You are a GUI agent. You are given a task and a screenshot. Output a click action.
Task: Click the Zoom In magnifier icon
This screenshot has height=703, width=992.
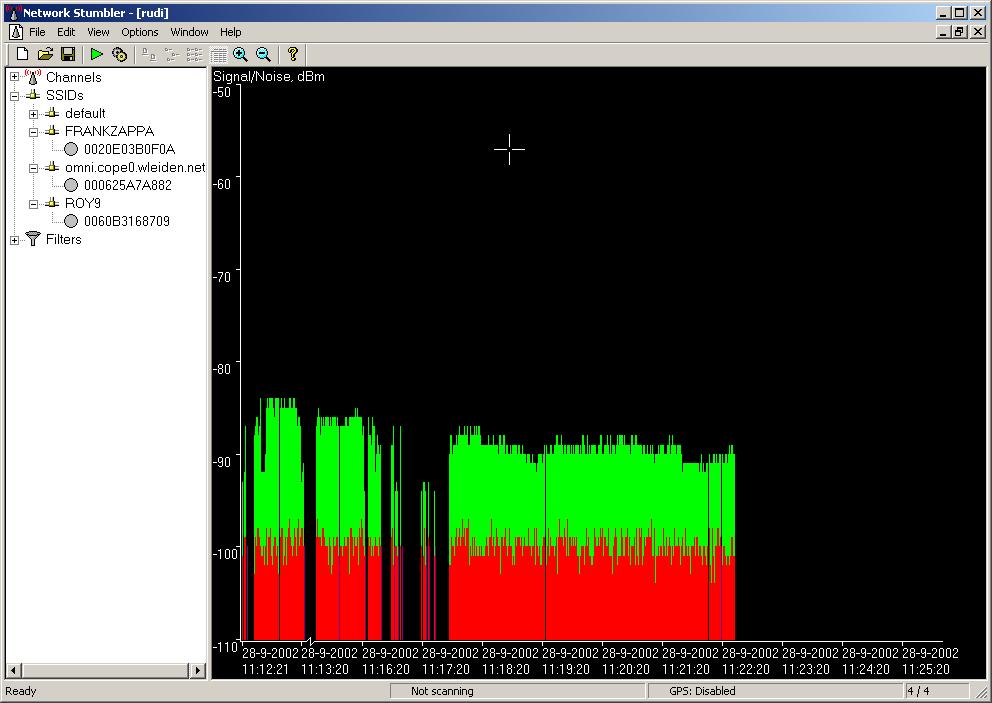coord(240,54)
